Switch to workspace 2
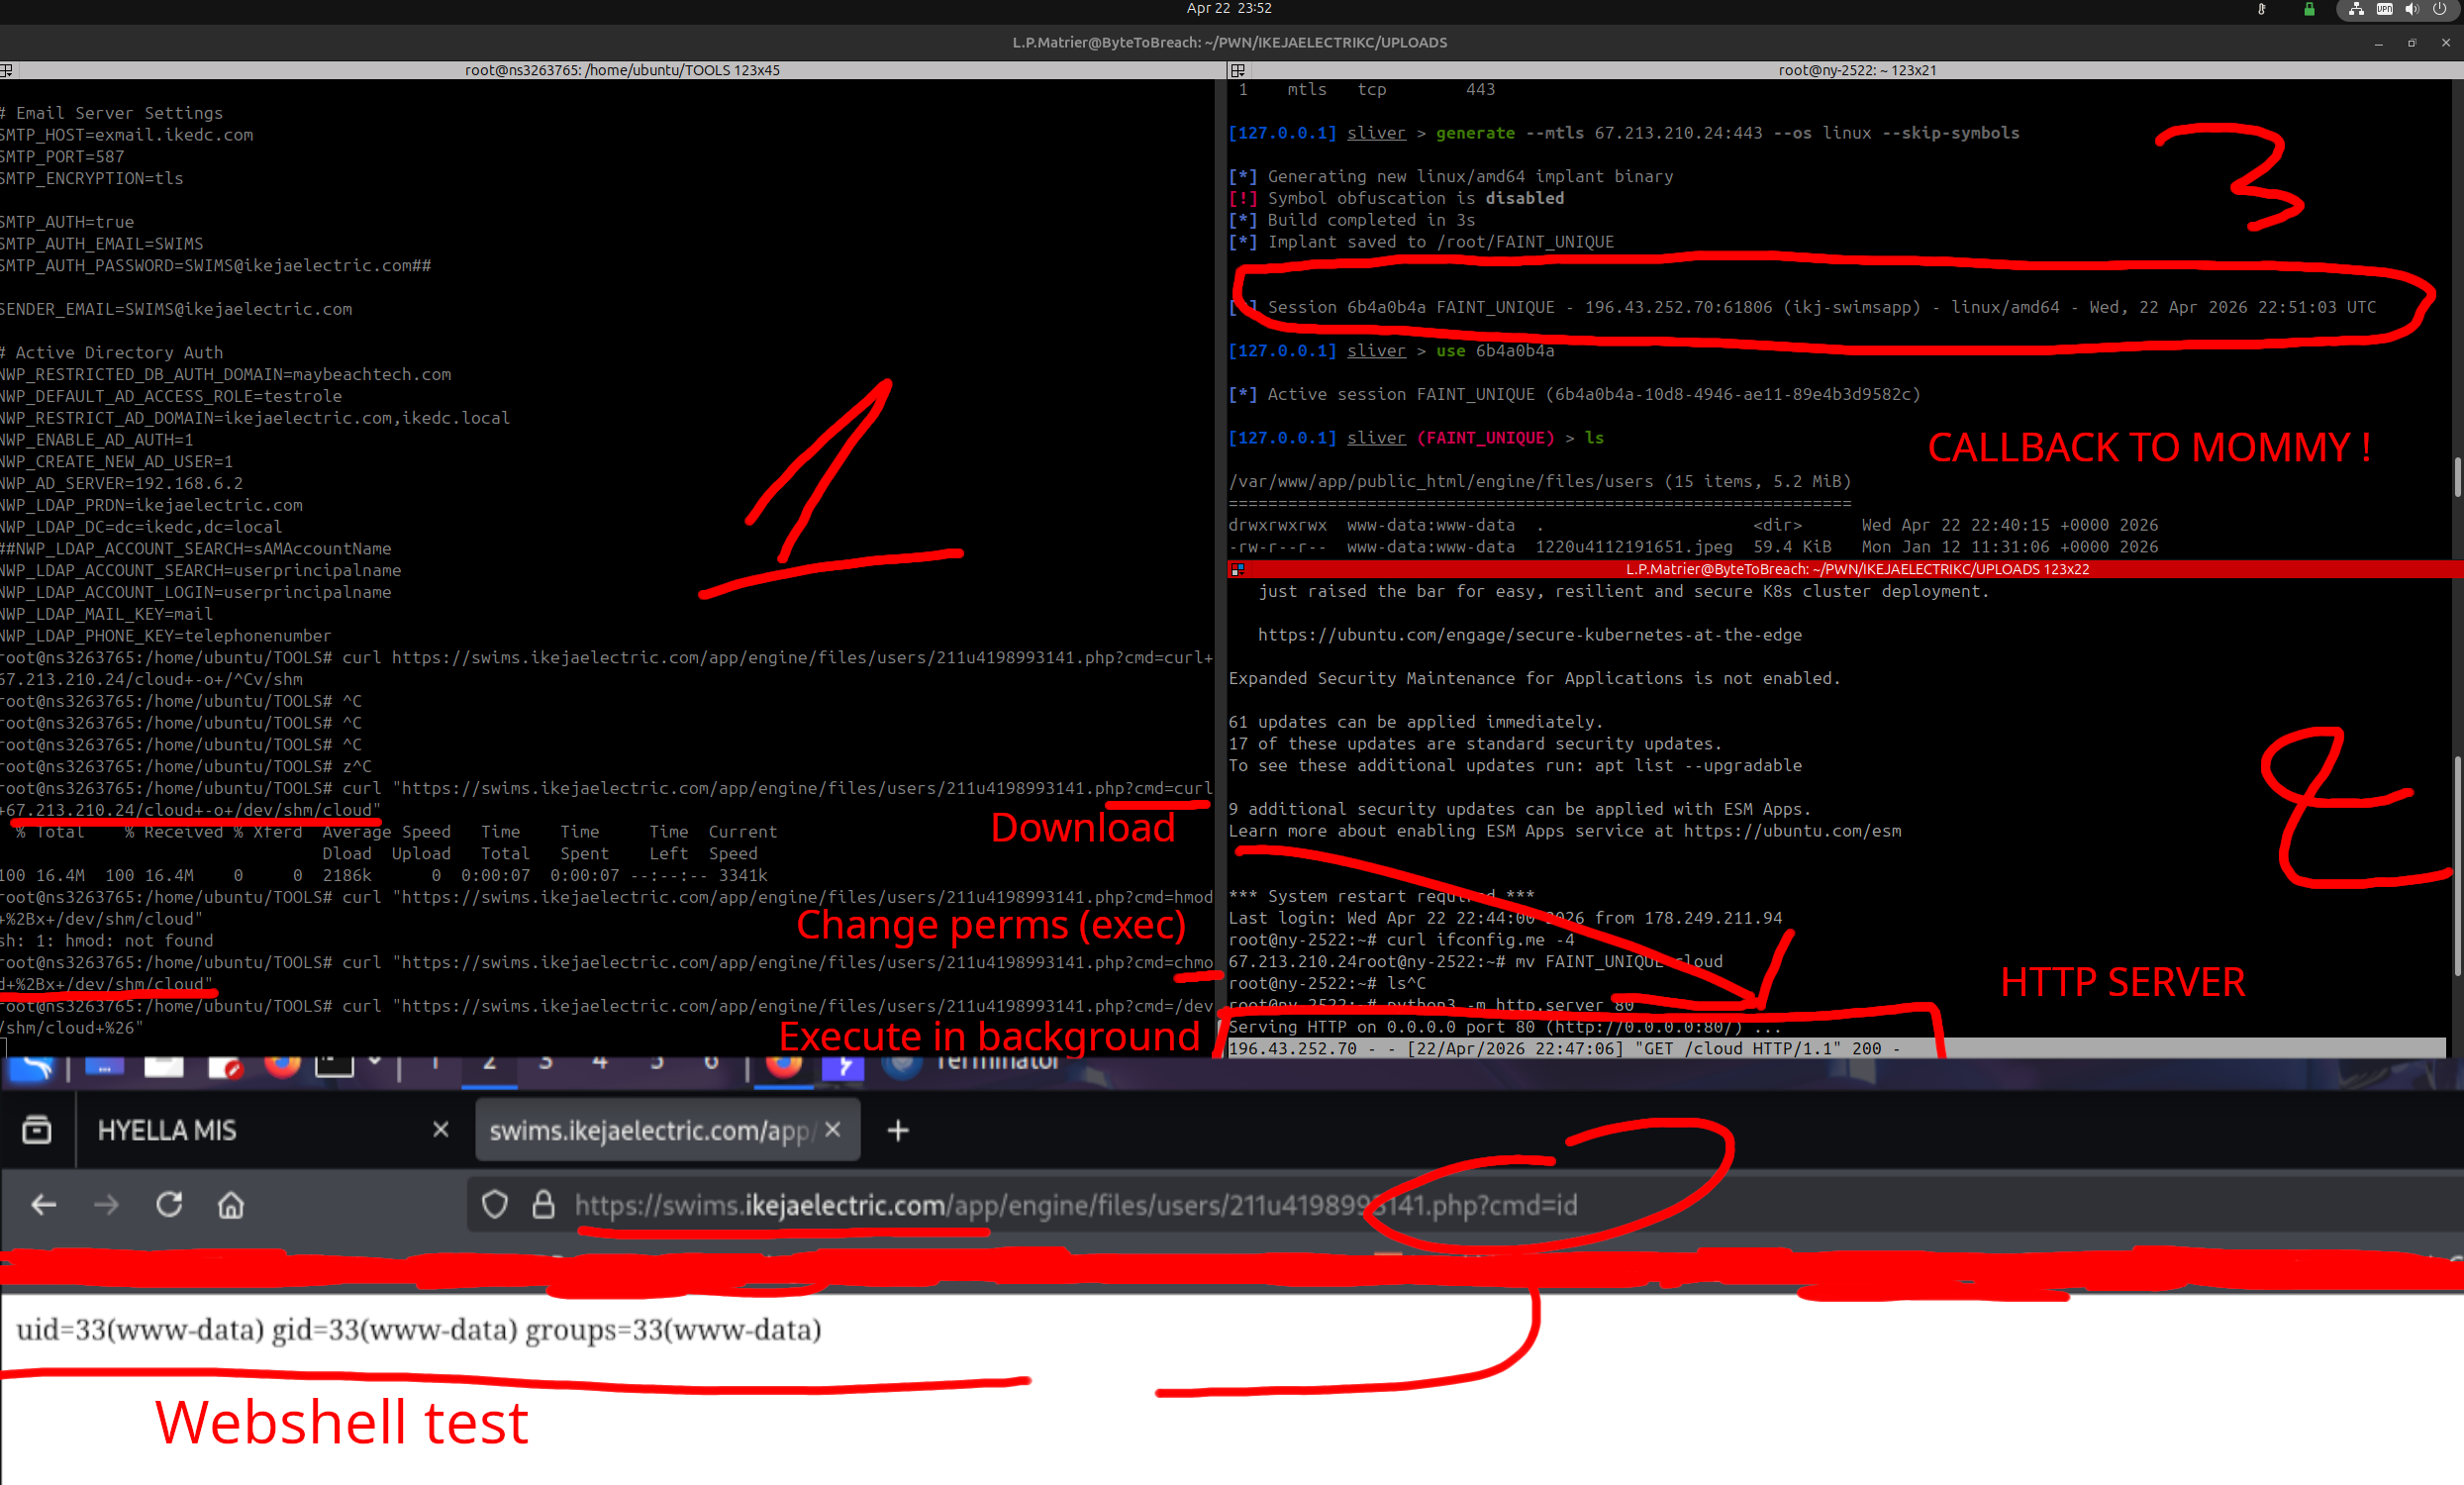 [490, 1064]
